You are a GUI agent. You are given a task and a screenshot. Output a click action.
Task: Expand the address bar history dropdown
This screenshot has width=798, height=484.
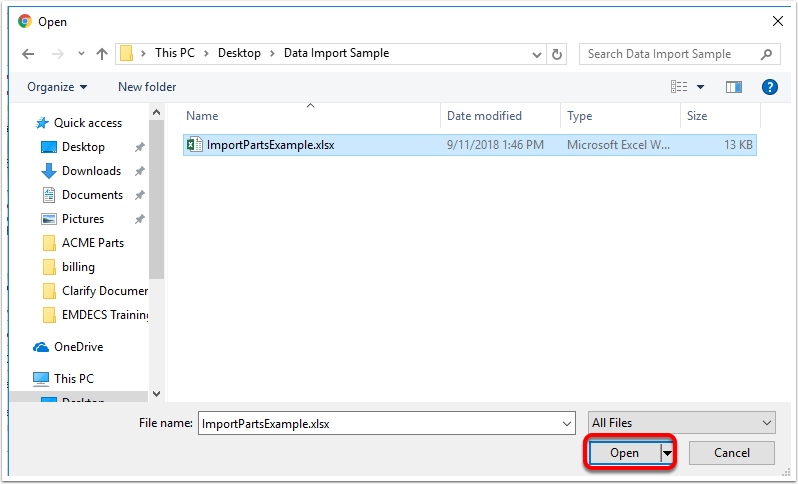pos(536,54)
